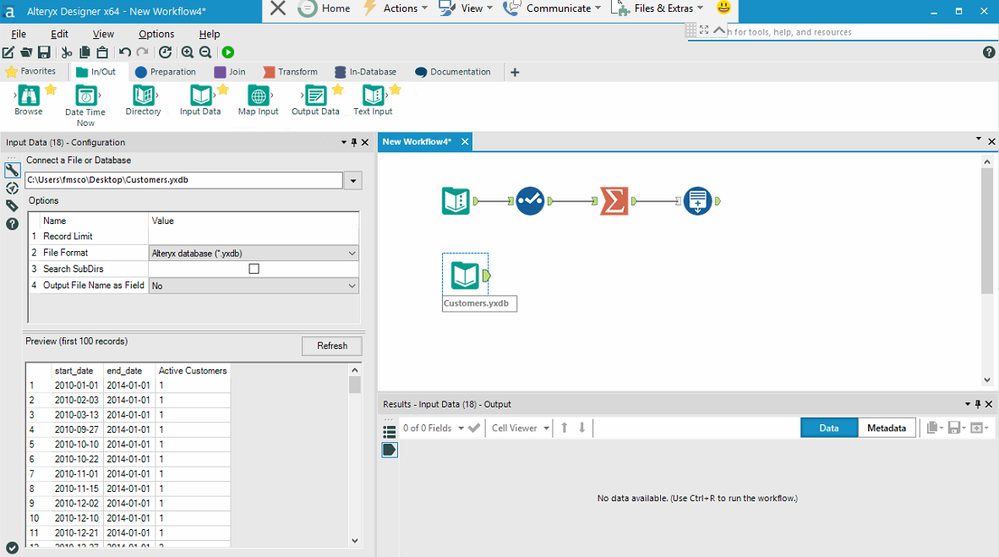Zoom out on the canvas
Image resolution: width=999 pixels, height=557 pixels.
pos(205,52)
